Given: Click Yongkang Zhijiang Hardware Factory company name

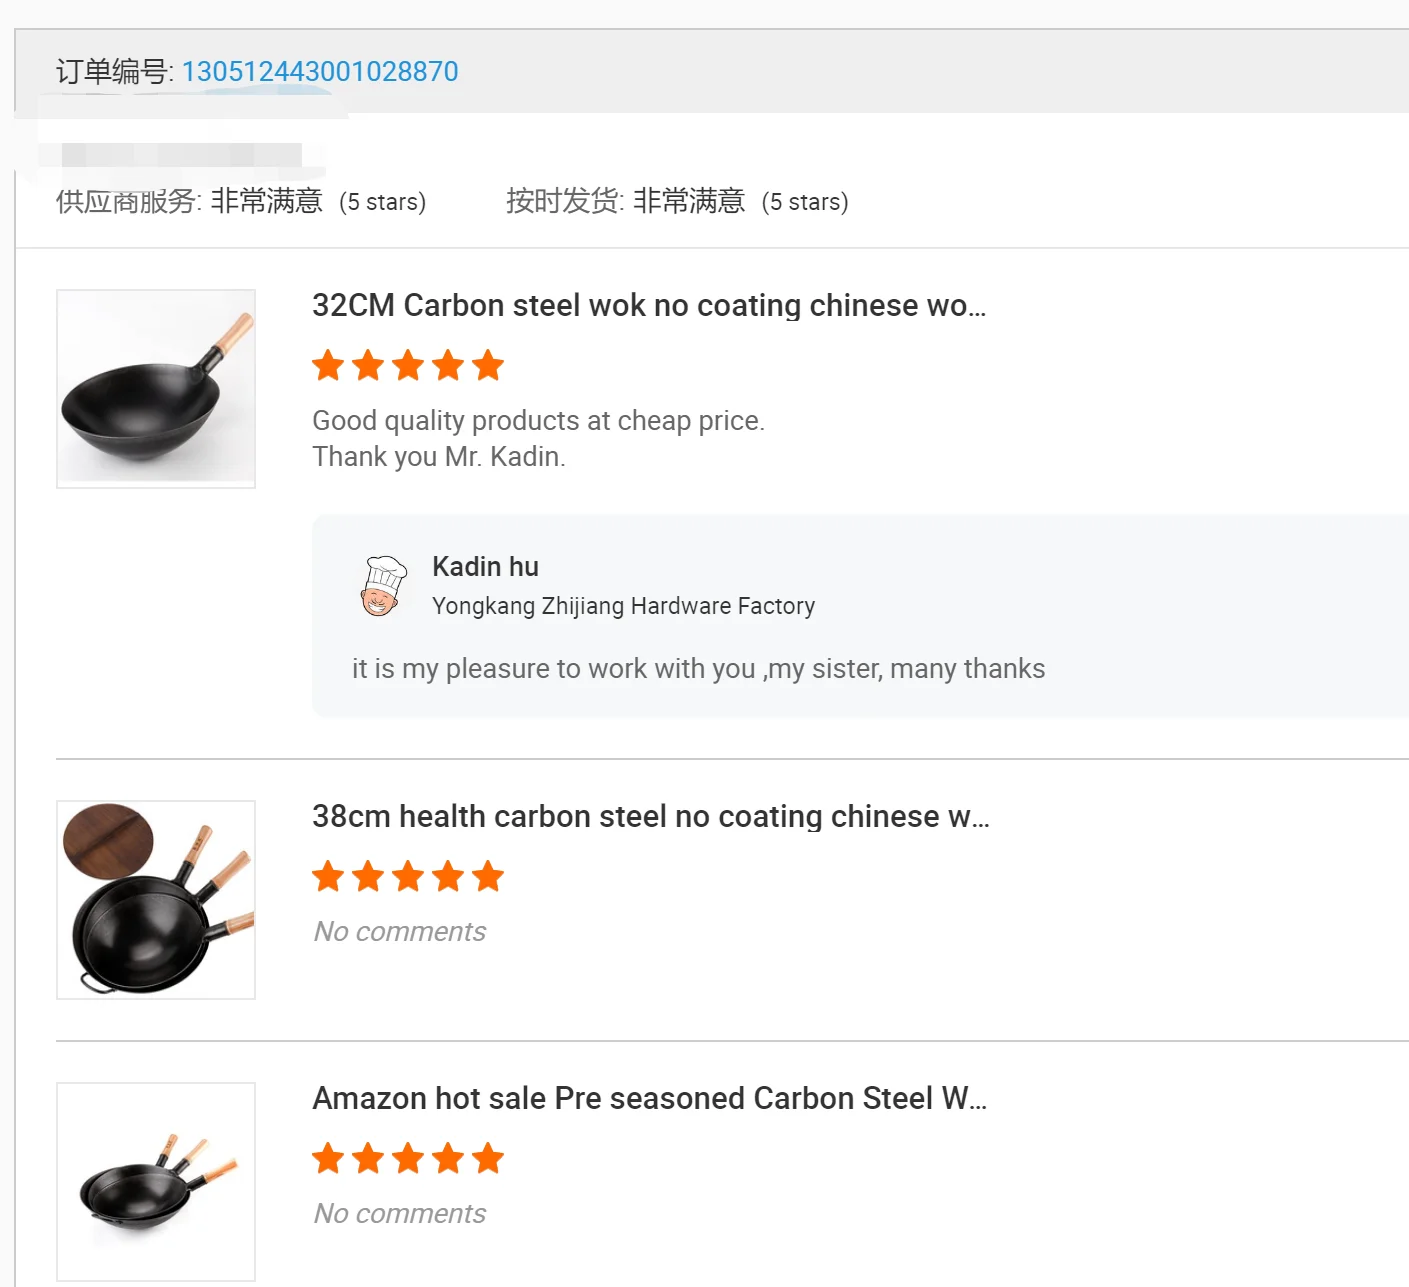Looking at the screenshot, I should point(623,606).
